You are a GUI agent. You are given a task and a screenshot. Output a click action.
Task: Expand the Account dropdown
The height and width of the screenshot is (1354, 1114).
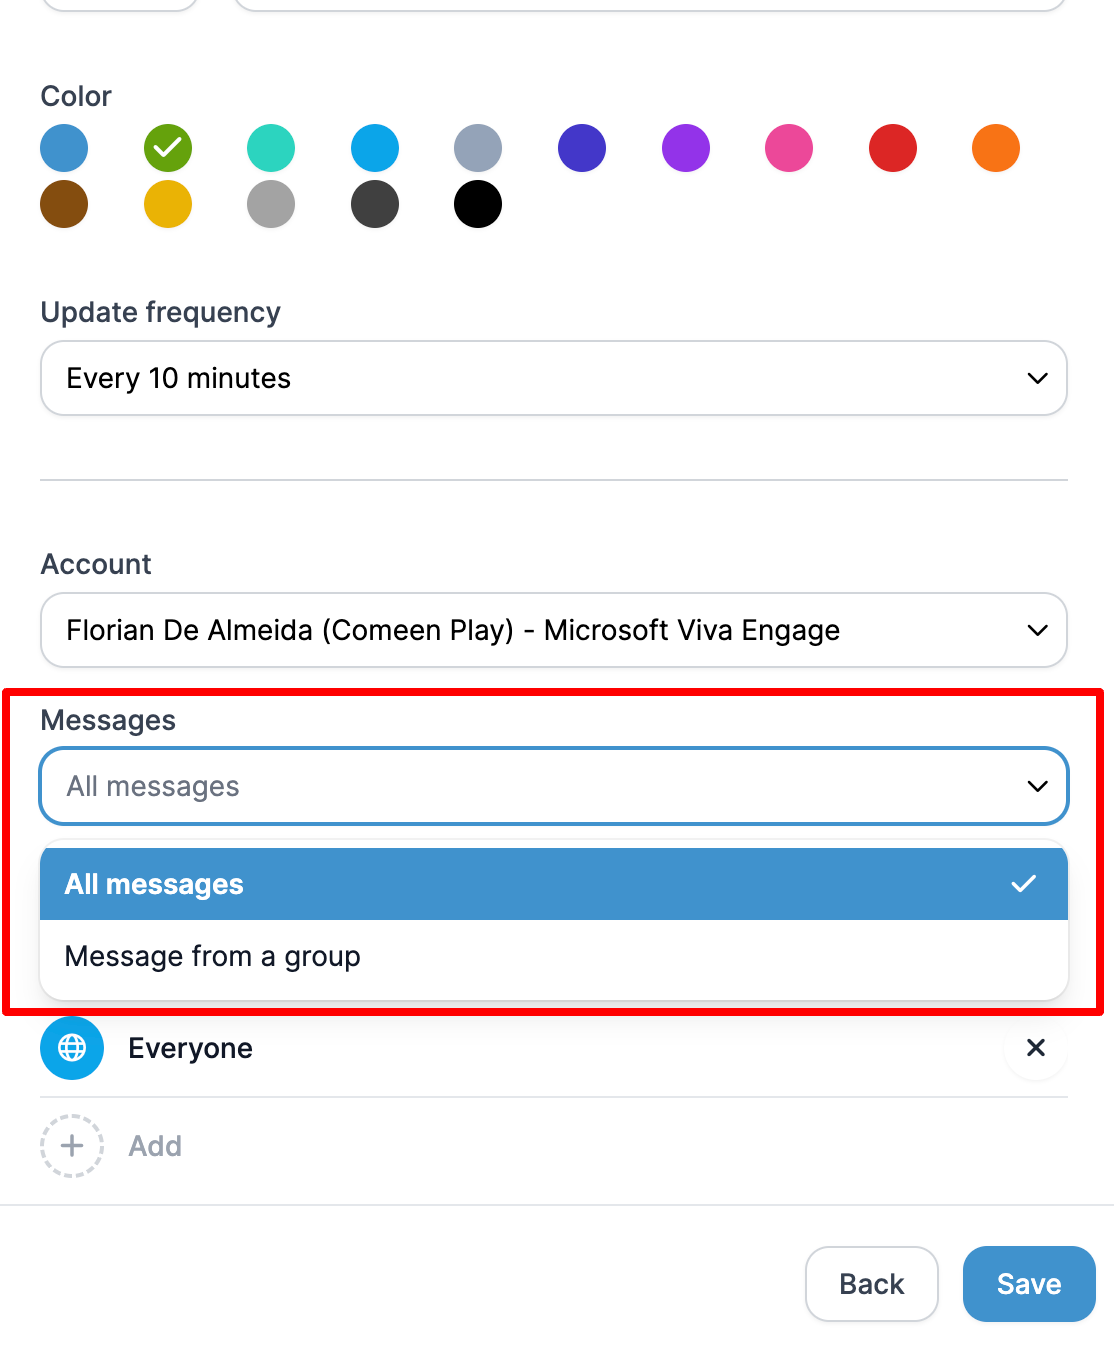(x=554, y=630)
